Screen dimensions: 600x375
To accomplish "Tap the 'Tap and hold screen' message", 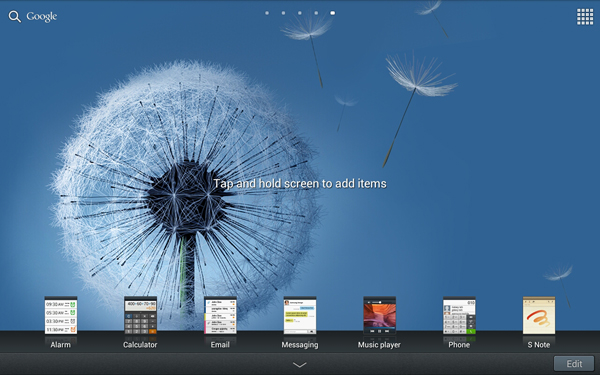I will [300, 184].
